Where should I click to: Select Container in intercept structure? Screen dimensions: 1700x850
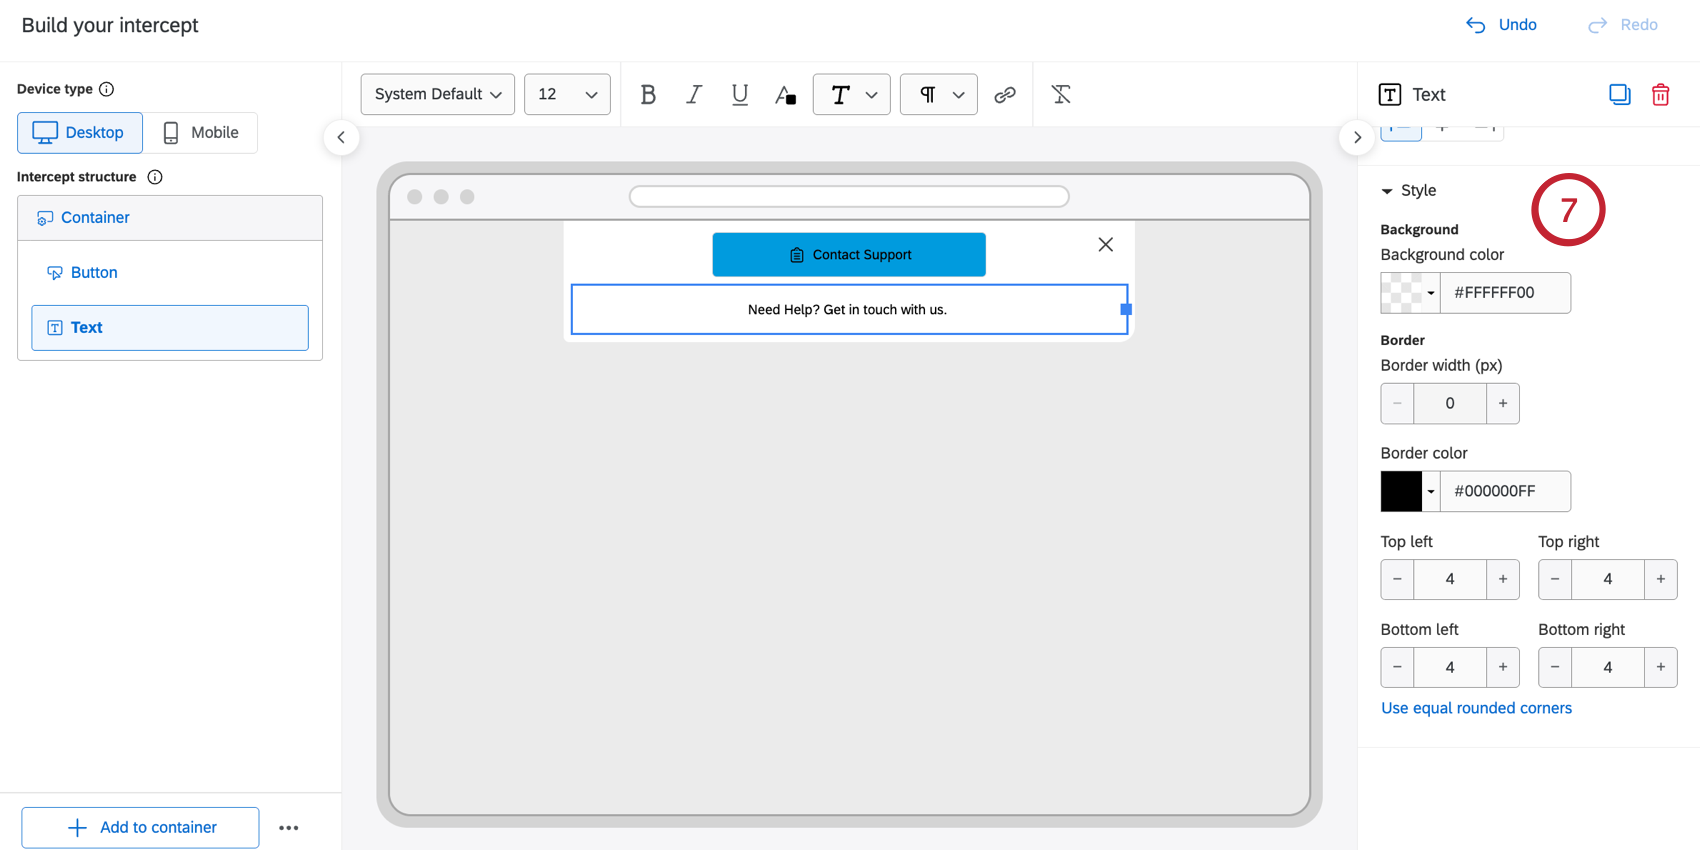point(170,218)
